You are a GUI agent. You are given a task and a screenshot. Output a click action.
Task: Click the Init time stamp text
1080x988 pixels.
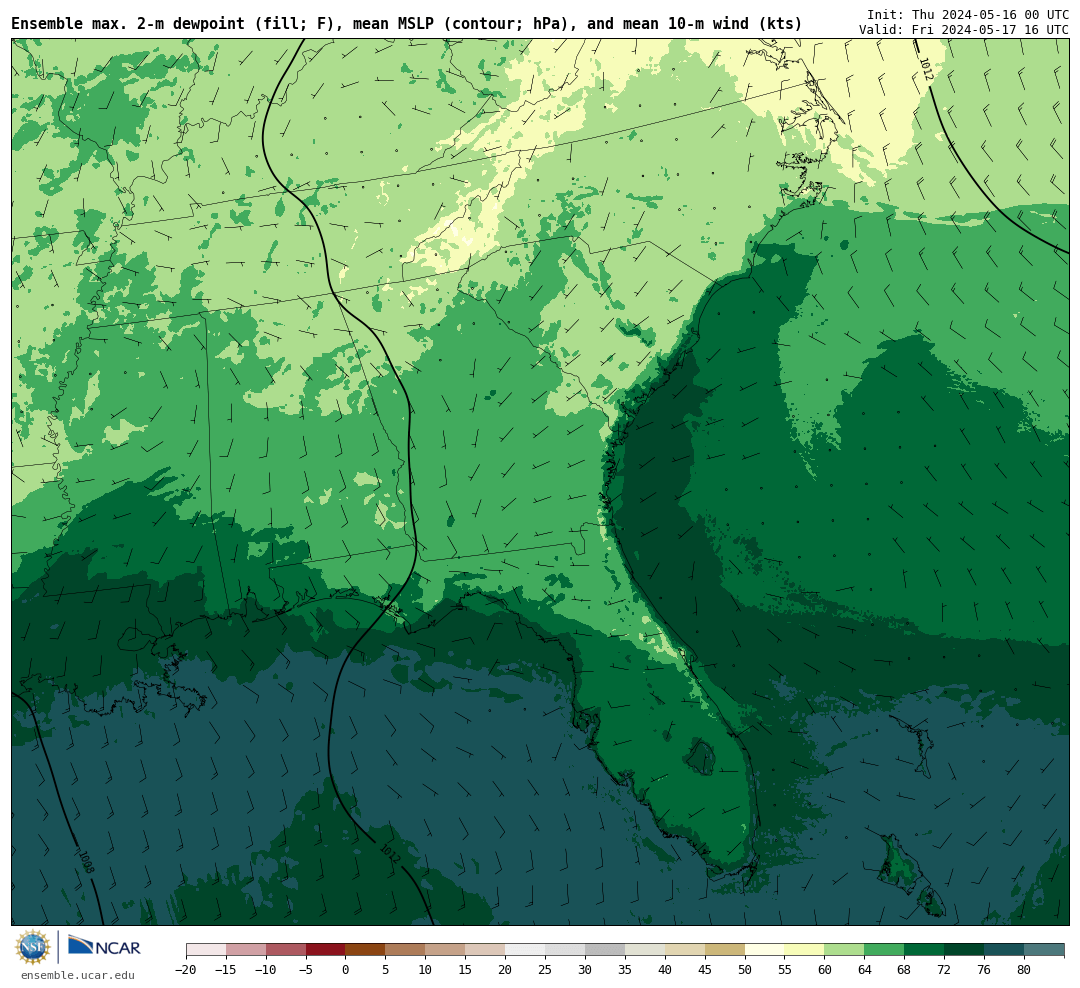coord(968,14)
